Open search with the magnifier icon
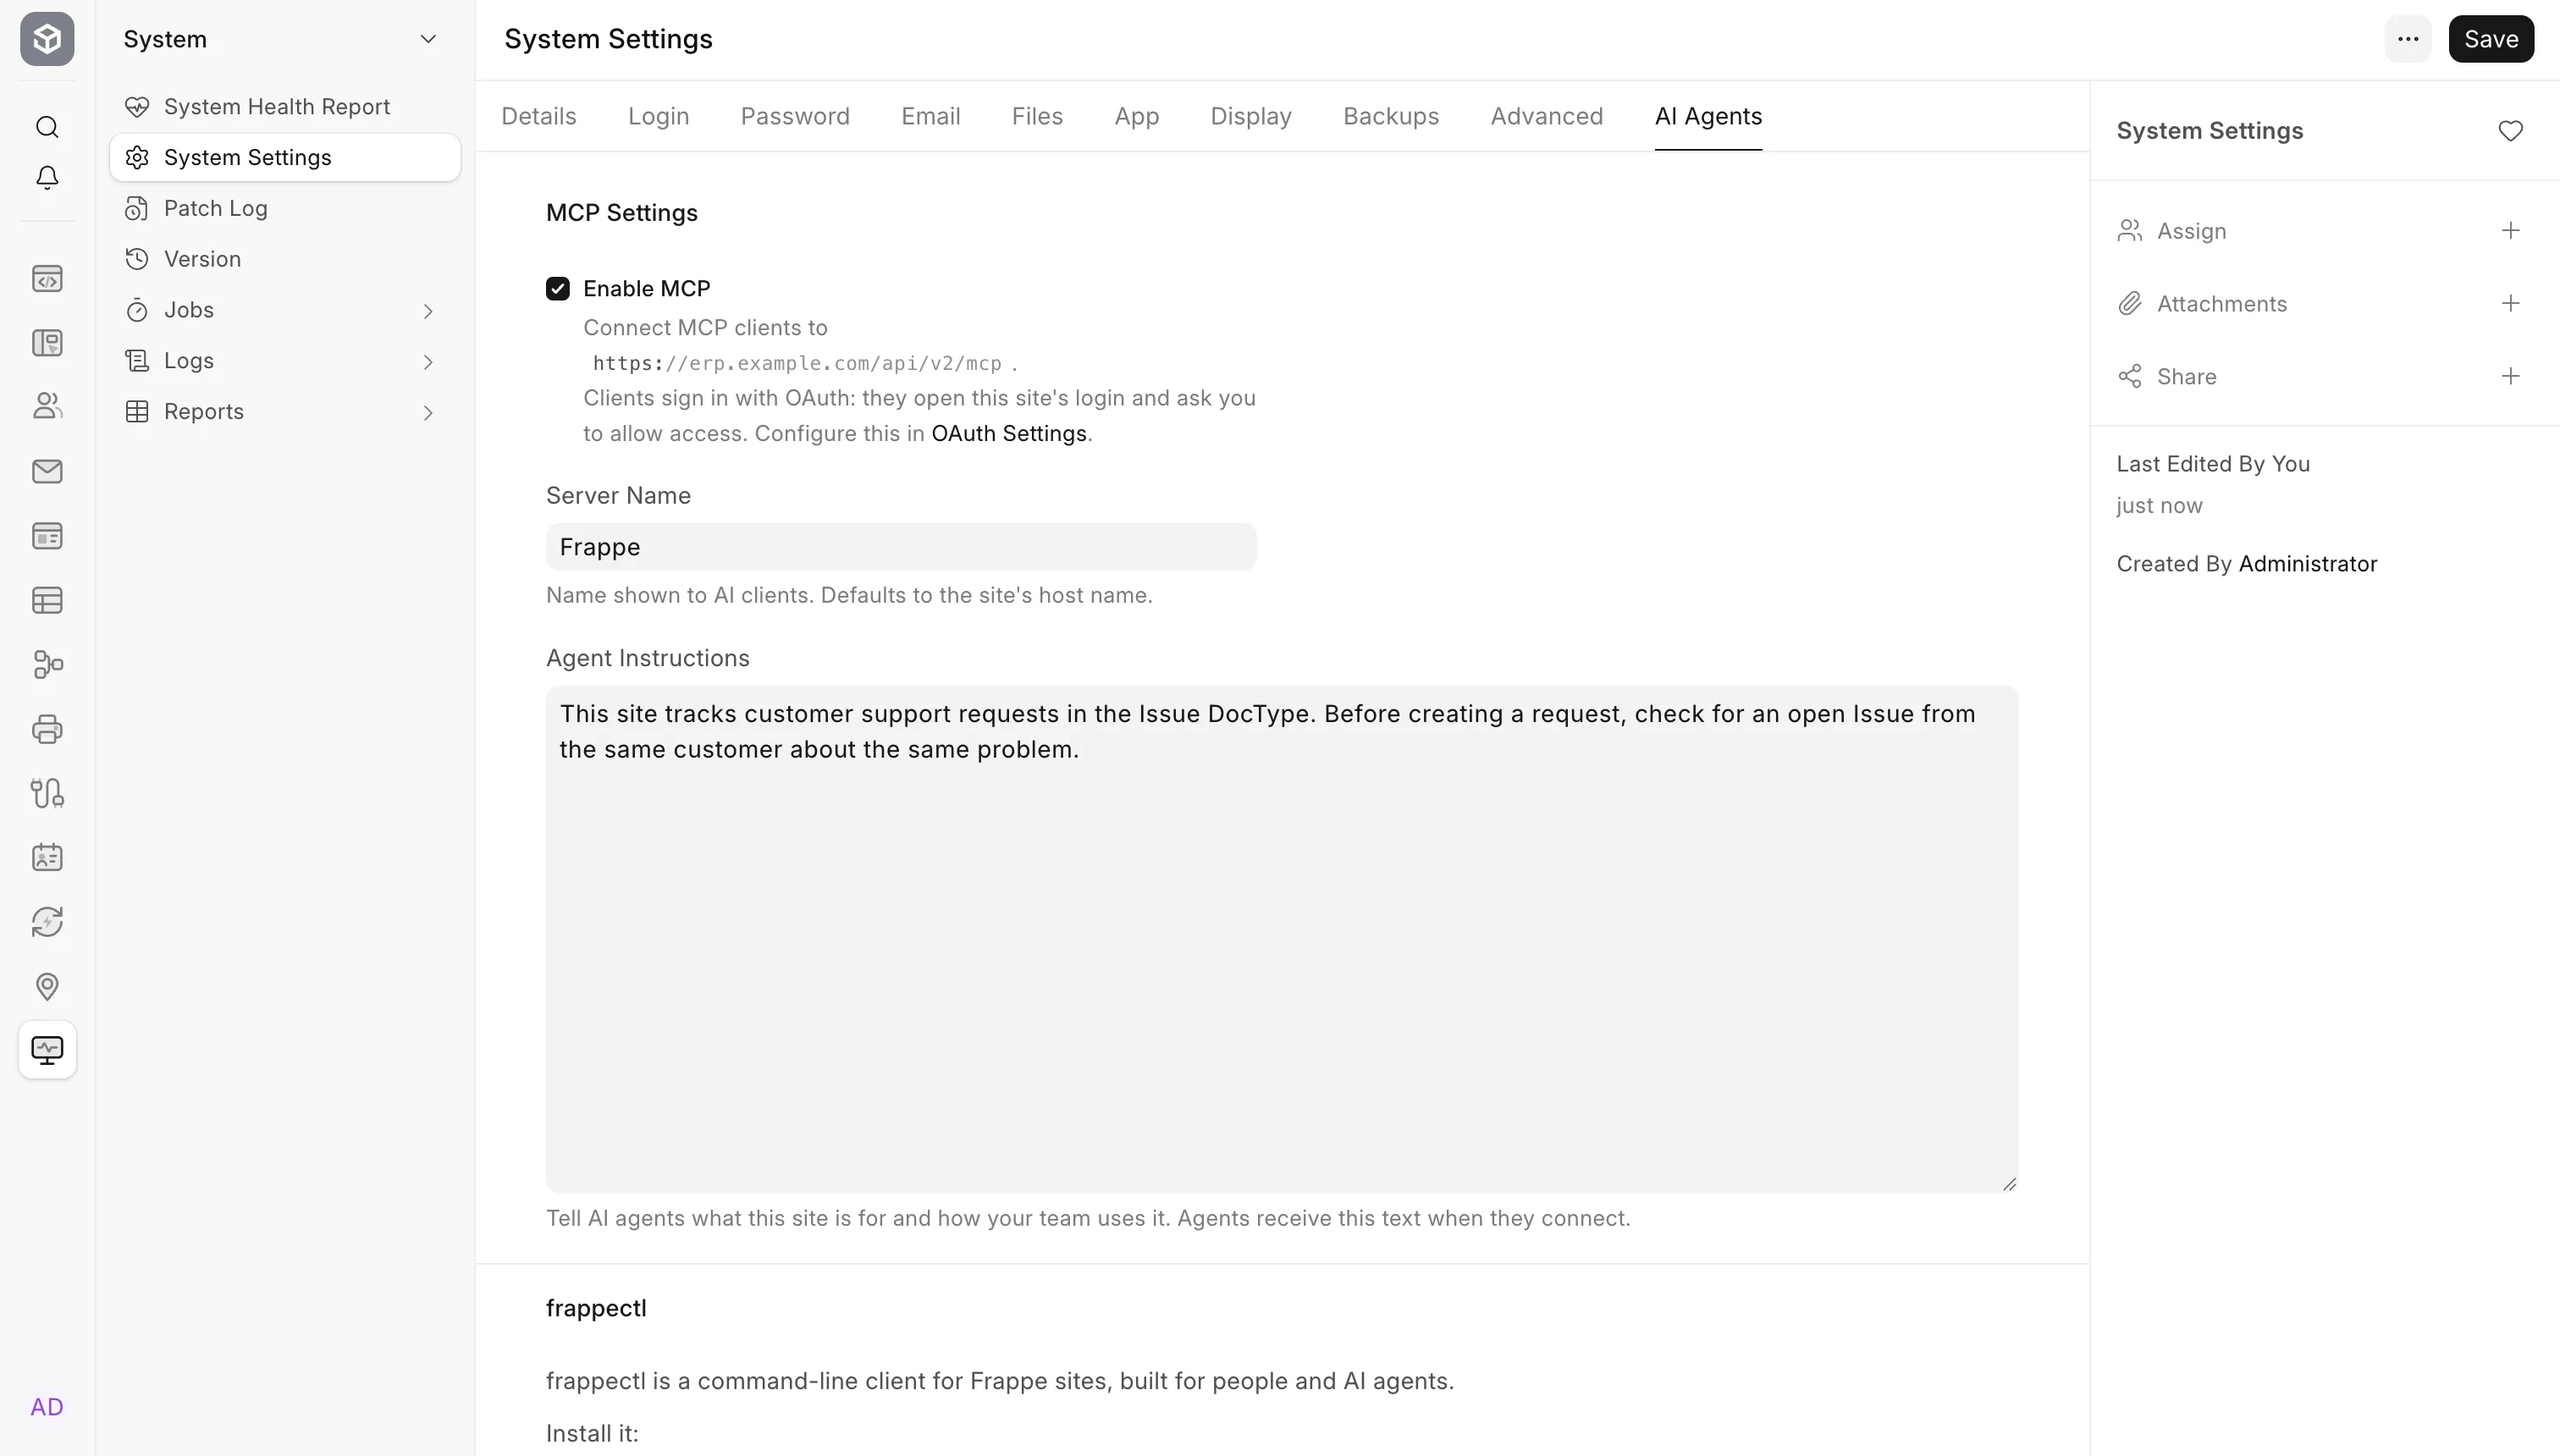The image size is (2560, 1456). pyautogui.click(x=47, y=127)
